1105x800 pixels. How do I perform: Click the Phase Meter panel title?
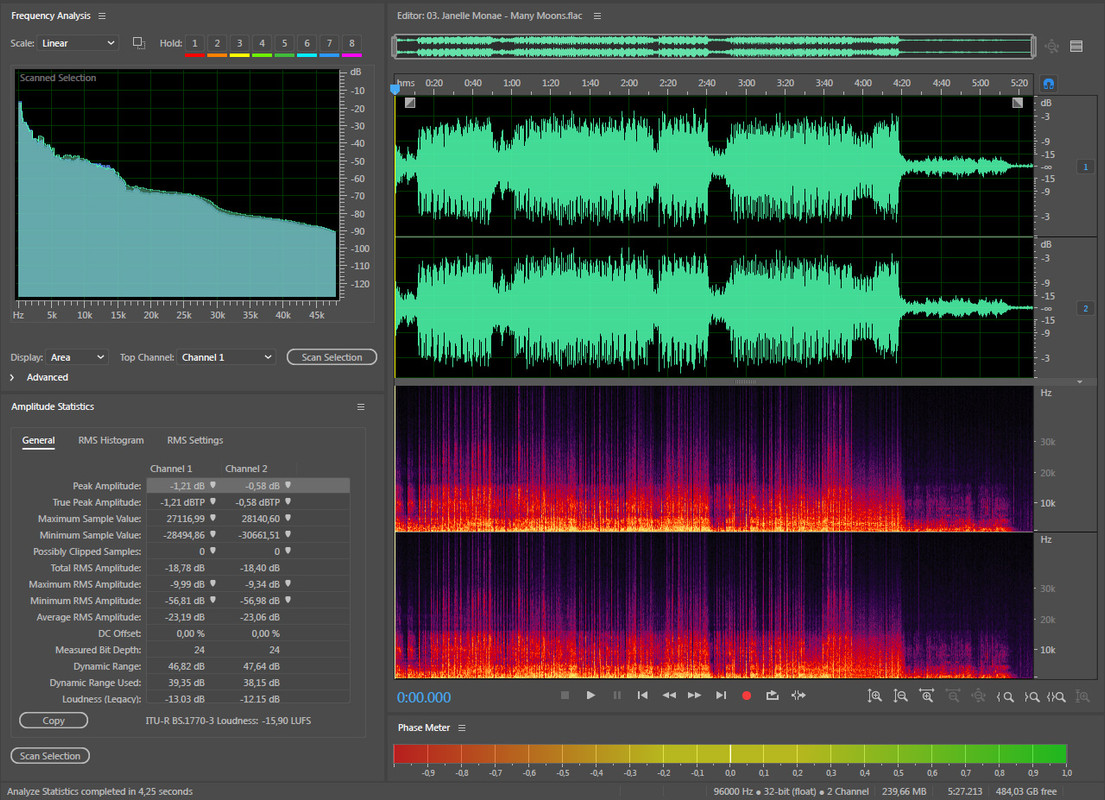[x=424, y=727]
